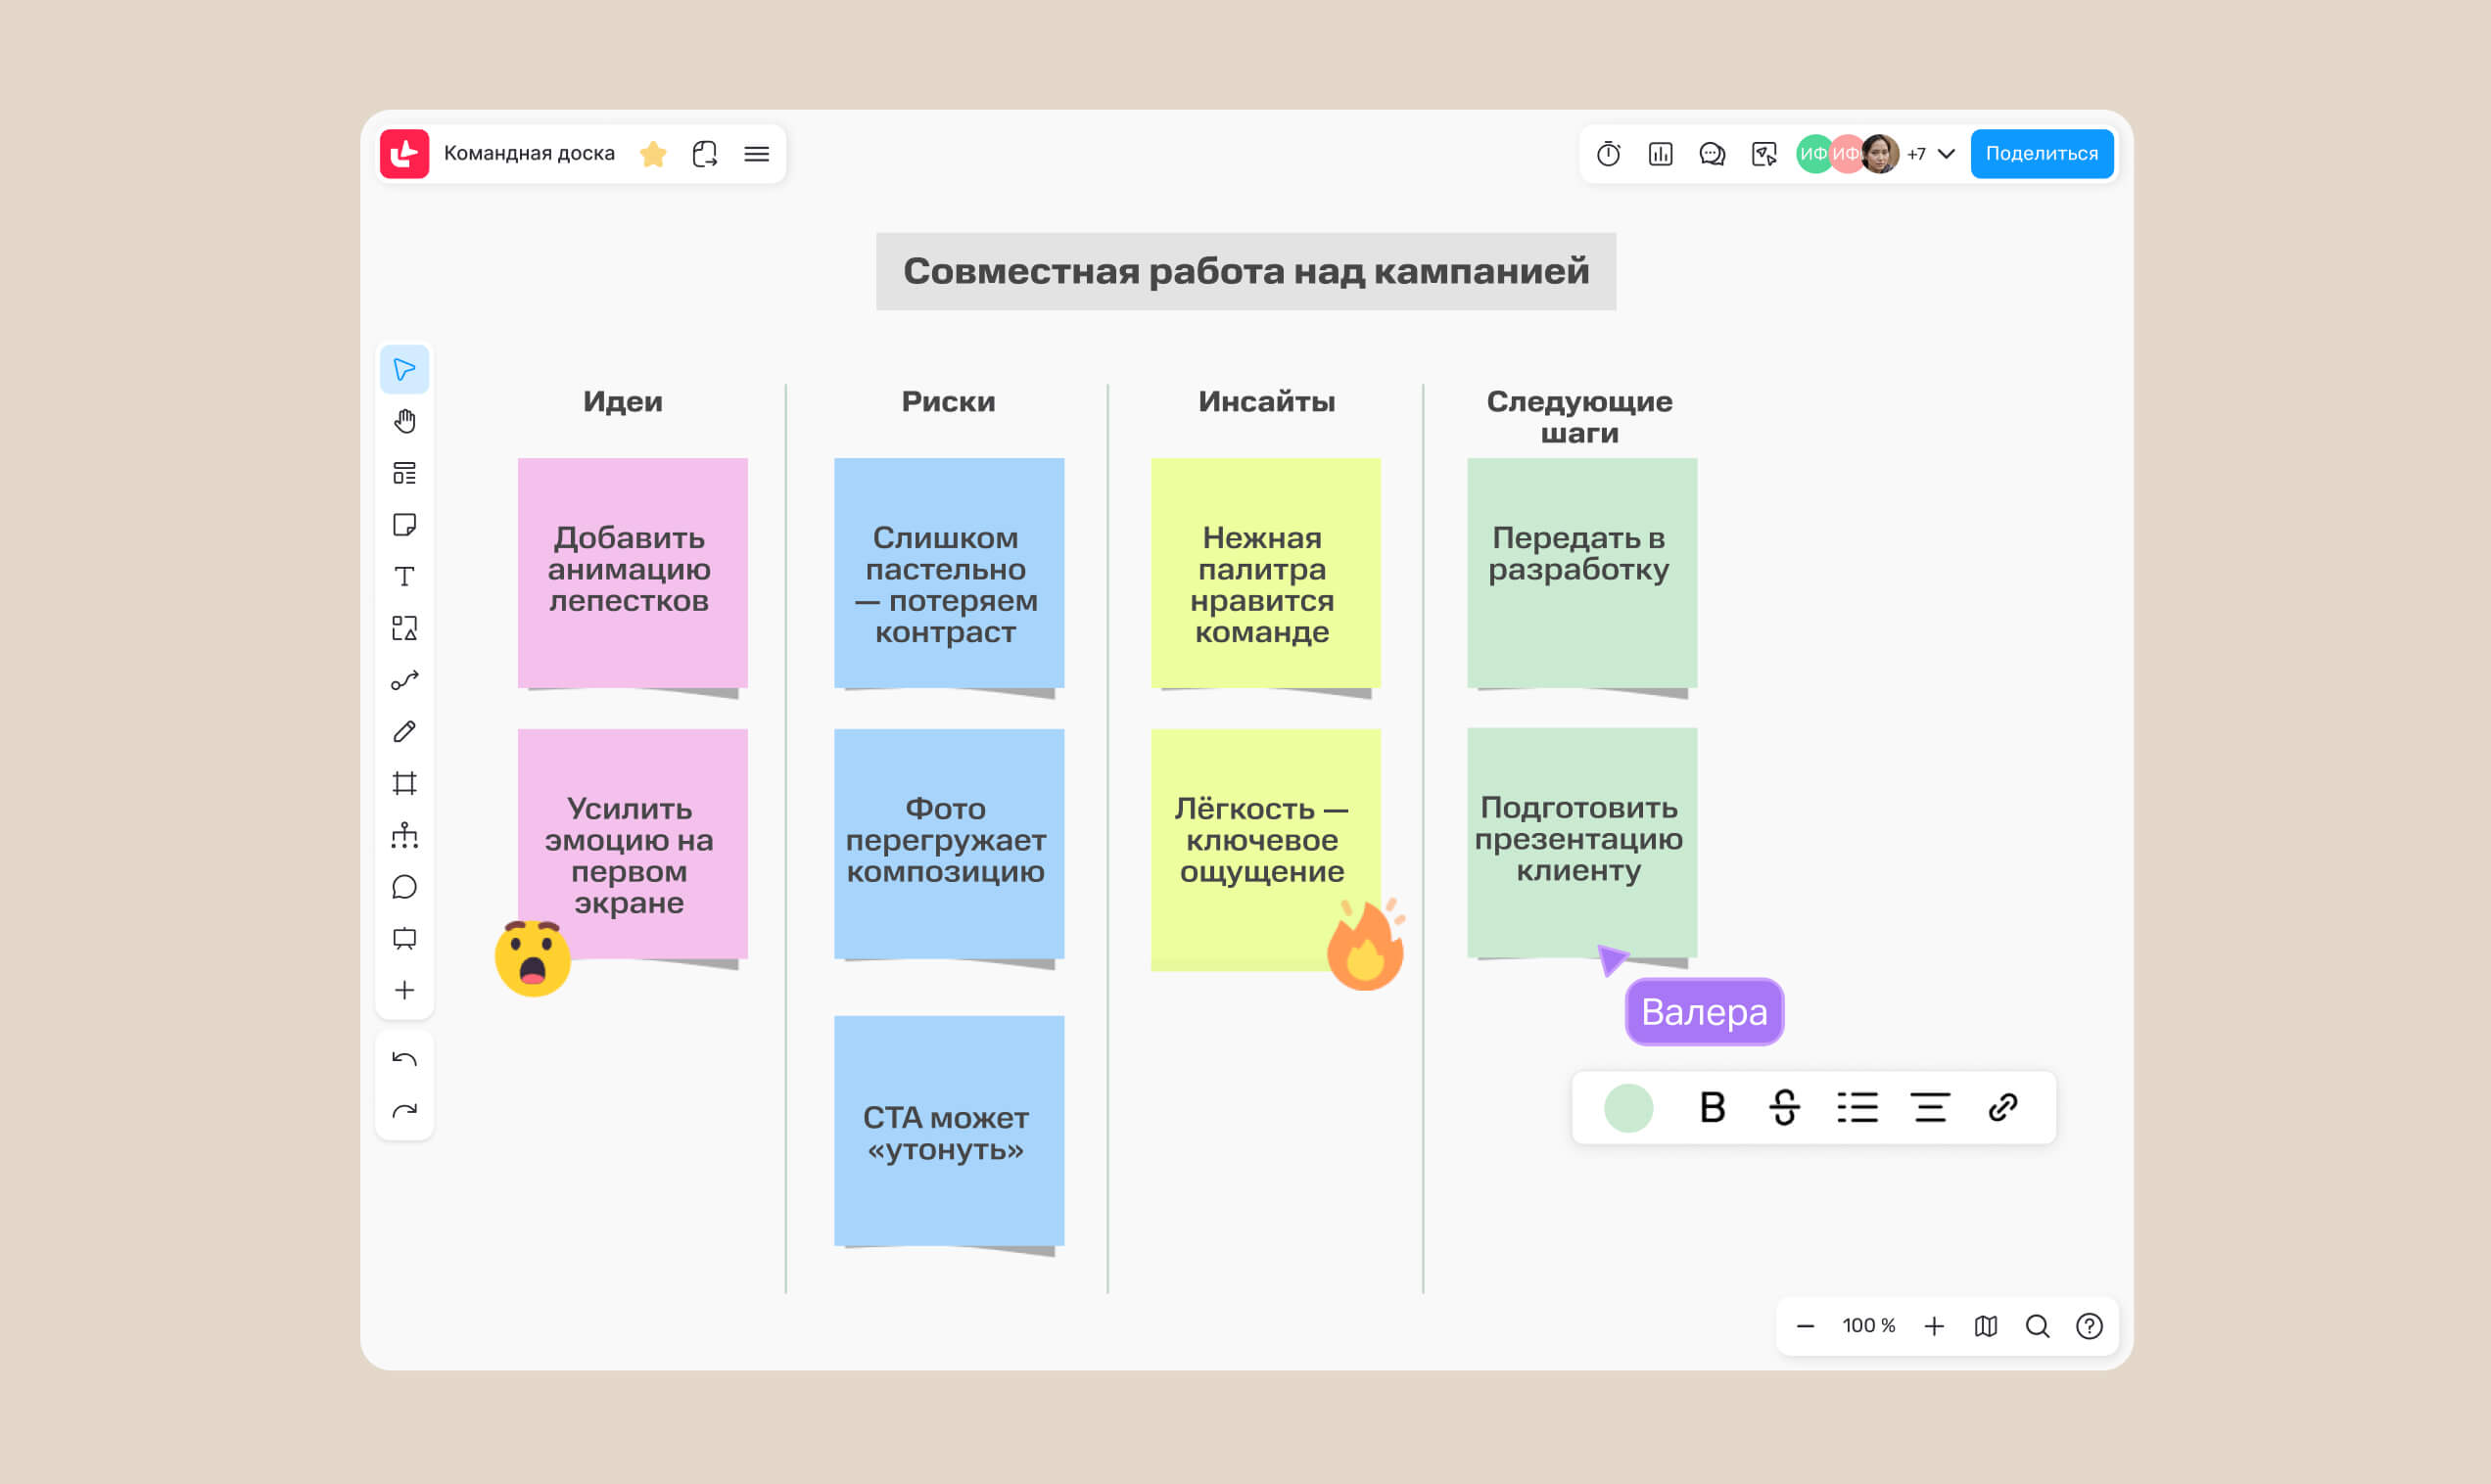
Task: Open the list formatting menu
Action: (1857, 1107)
